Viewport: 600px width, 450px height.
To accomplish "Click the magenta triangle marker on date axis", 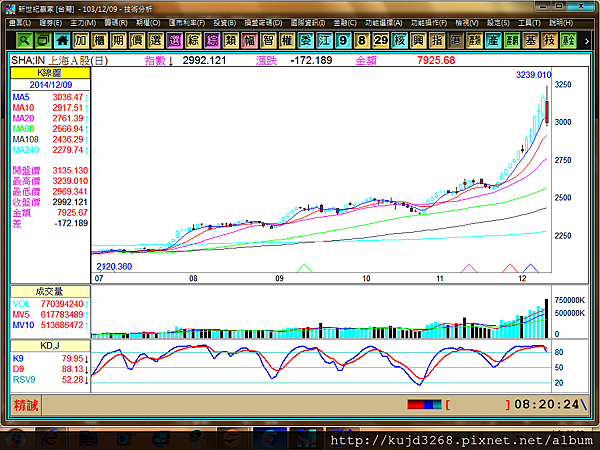I will (469, 268).
